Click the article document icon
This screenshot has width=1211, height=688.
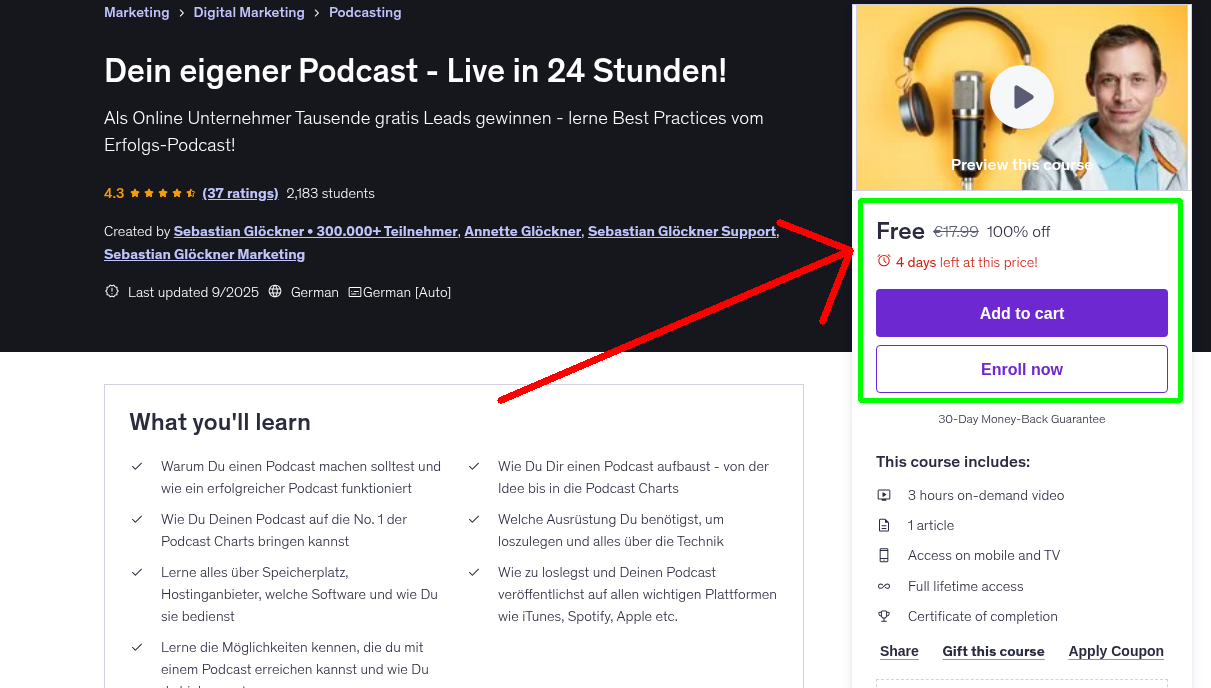(x=884, y=524)
